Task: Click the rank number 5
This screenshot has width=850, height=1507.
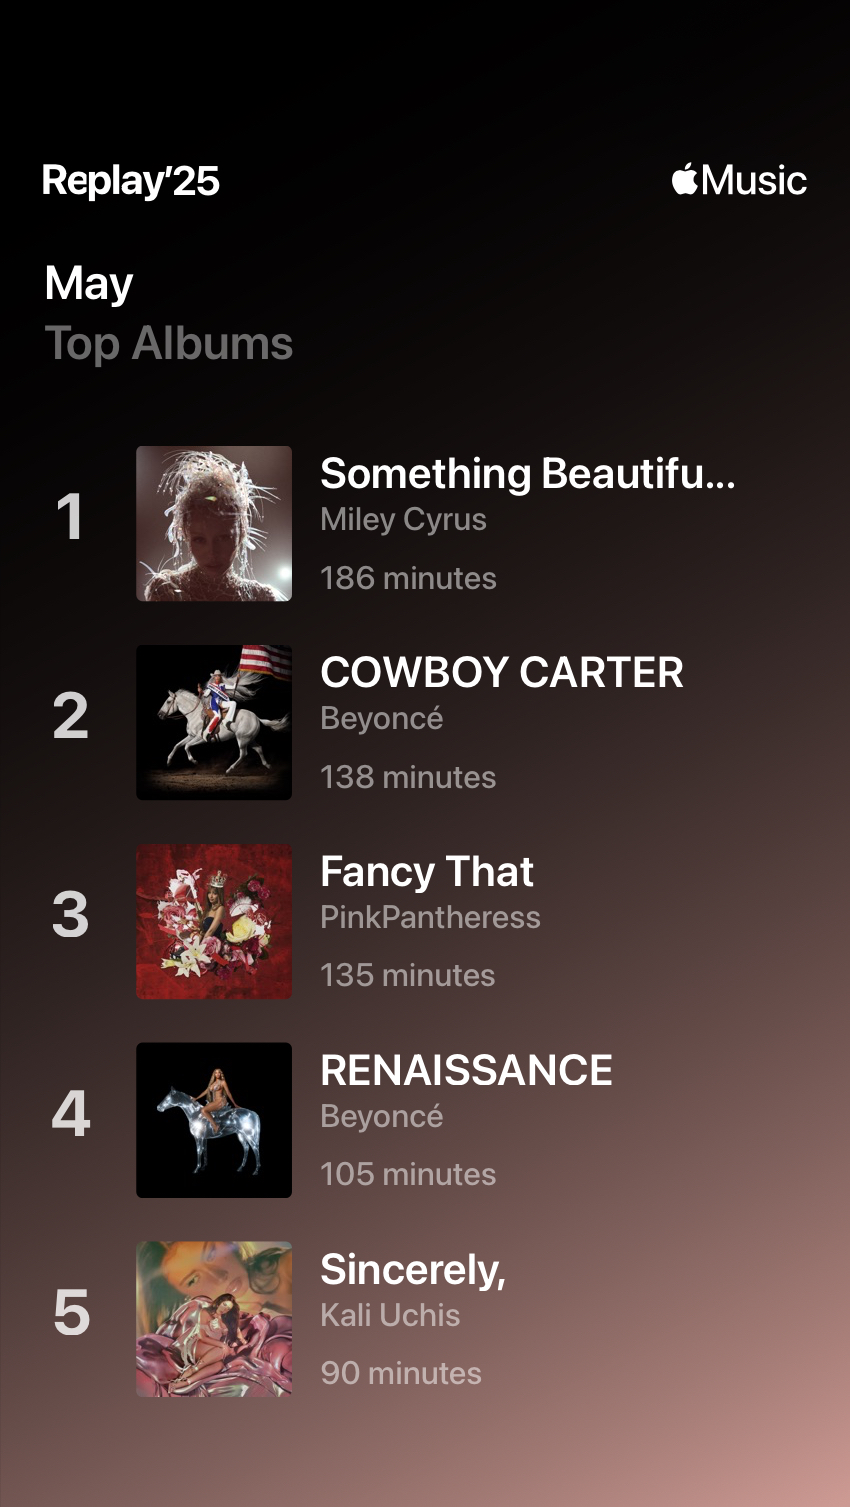Action: pyautogui.click(x=71, y=1313)
